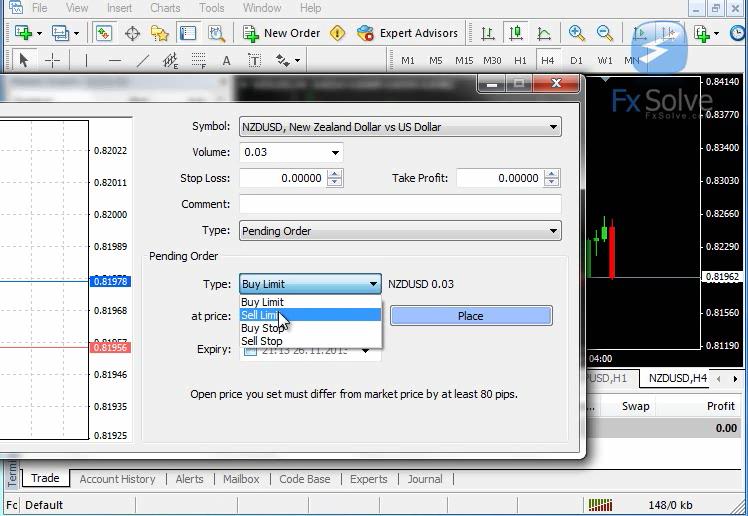Open the Market Watch window icon
Viewport: 748px width, 516px height.
point(104,33)
